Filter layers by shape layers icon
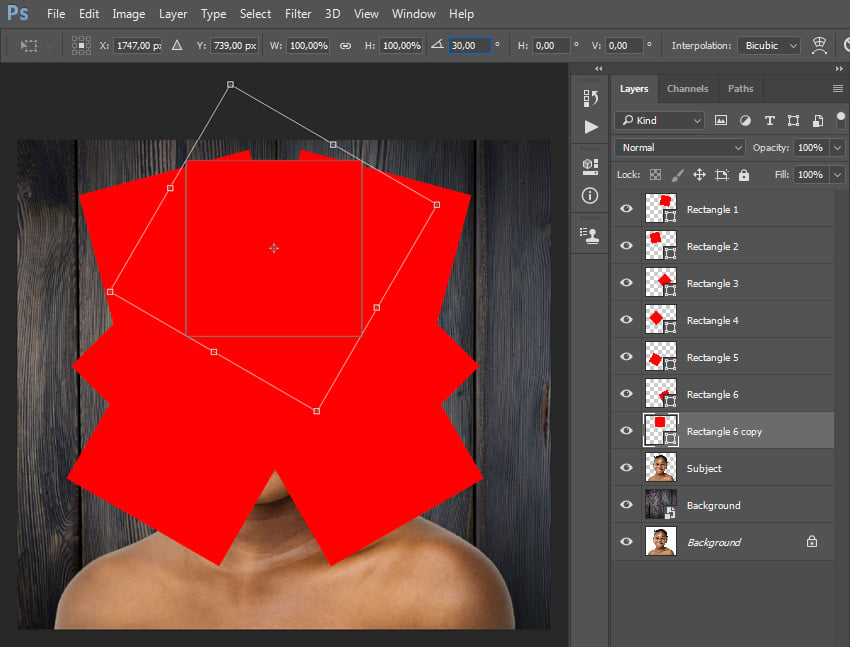This screenshot has height=647, width=850. point(793,120)
